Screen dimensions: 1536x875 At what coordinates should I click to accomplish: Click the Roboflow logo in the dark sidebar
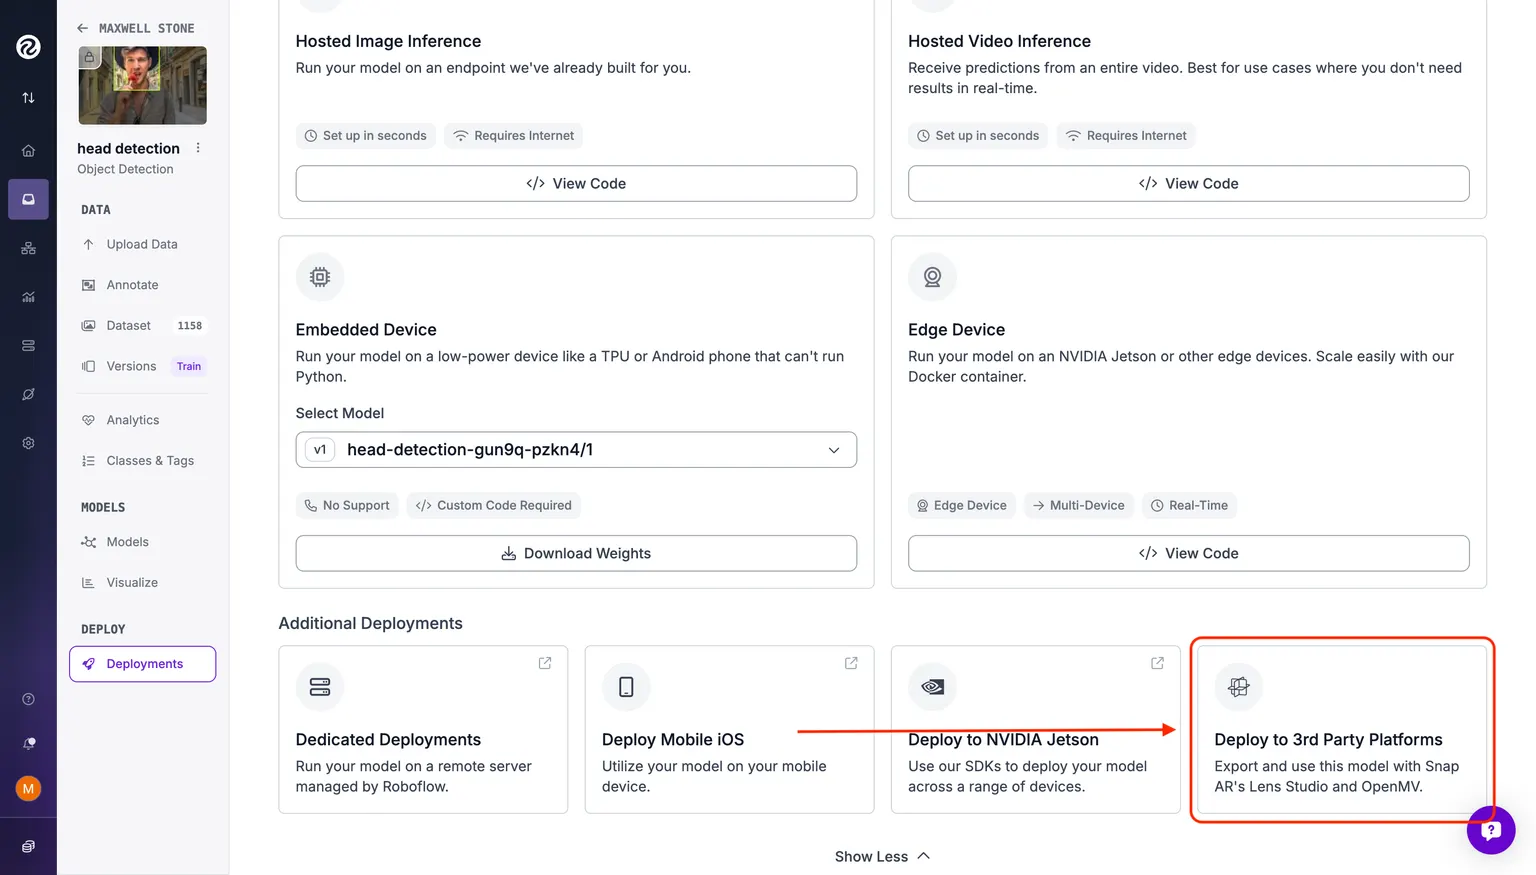tap(28, 46)
